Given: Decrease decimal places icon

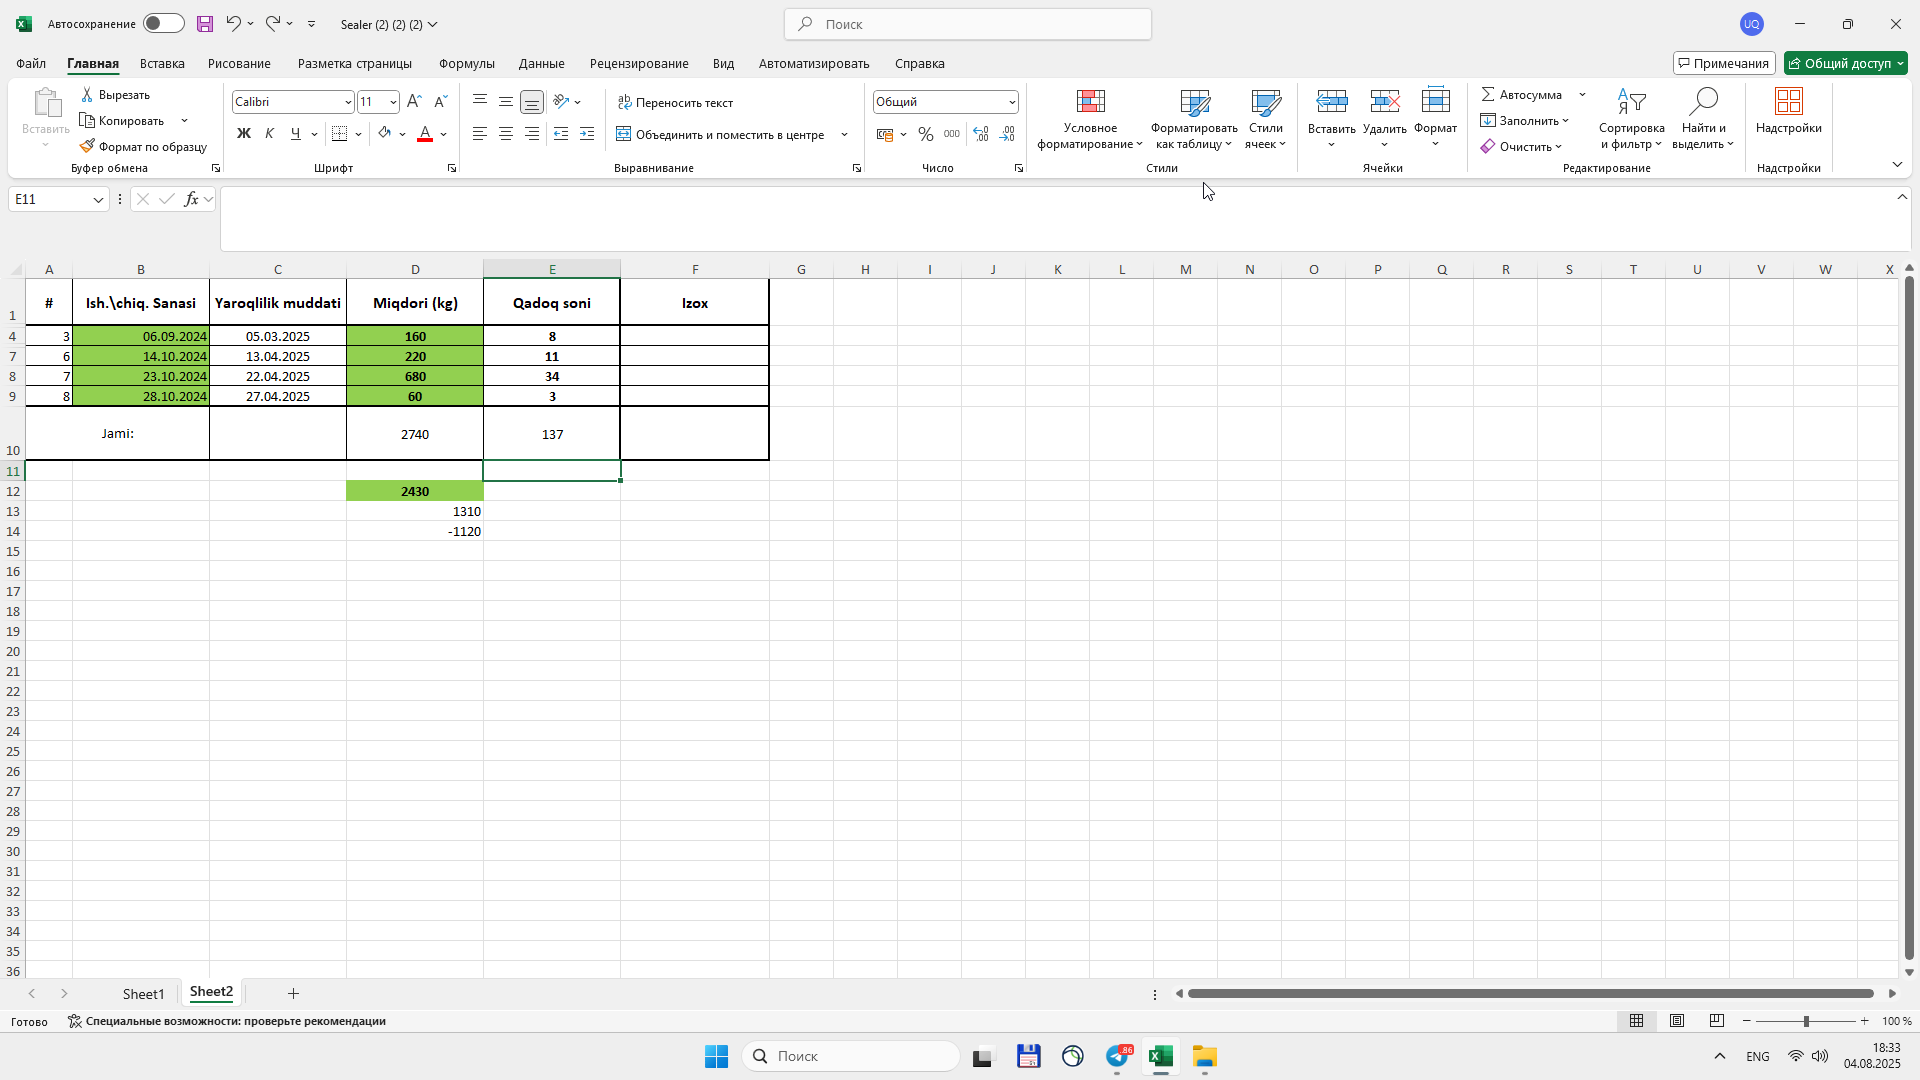Looking at the screenshot, I should (1007, 134).
